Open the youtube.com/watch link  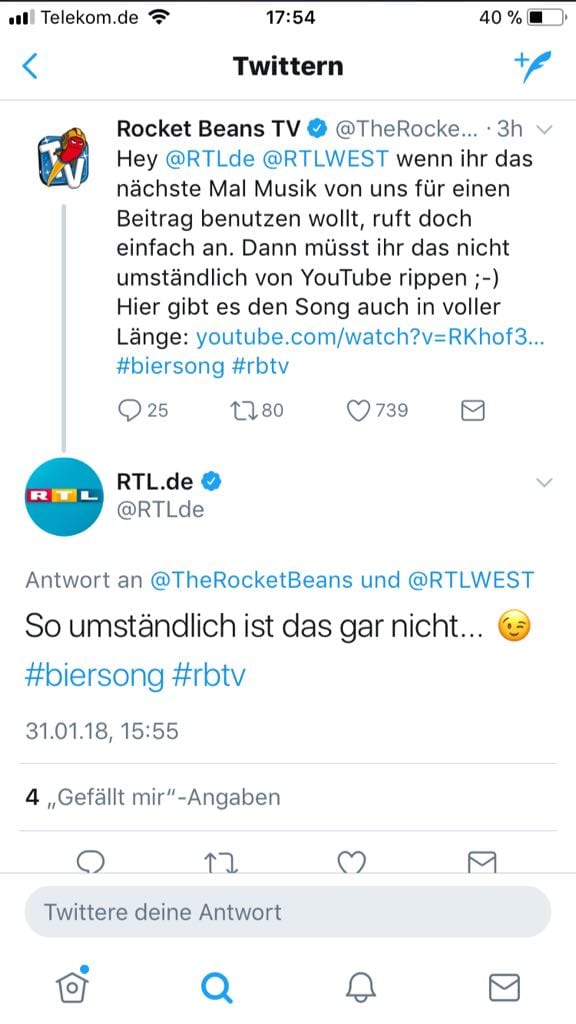[x=370, y=338]
